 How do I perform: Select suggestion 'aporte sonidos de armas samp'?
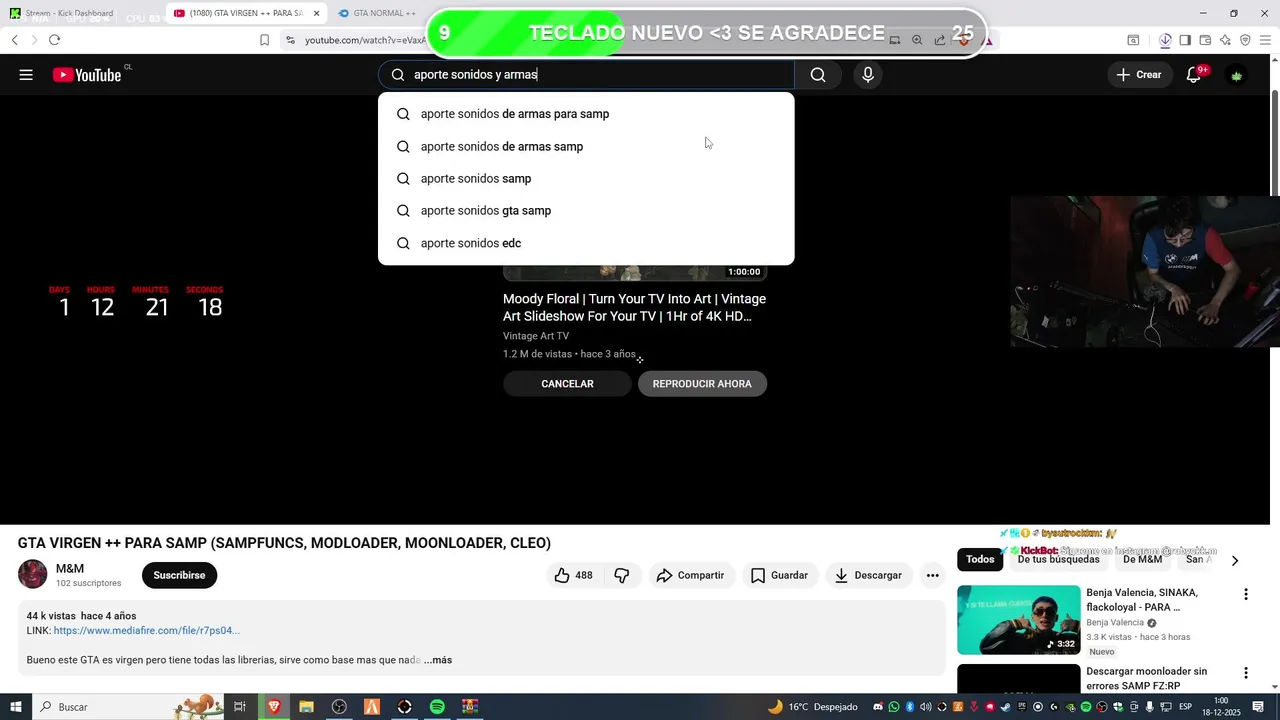(x=586, y=146)
